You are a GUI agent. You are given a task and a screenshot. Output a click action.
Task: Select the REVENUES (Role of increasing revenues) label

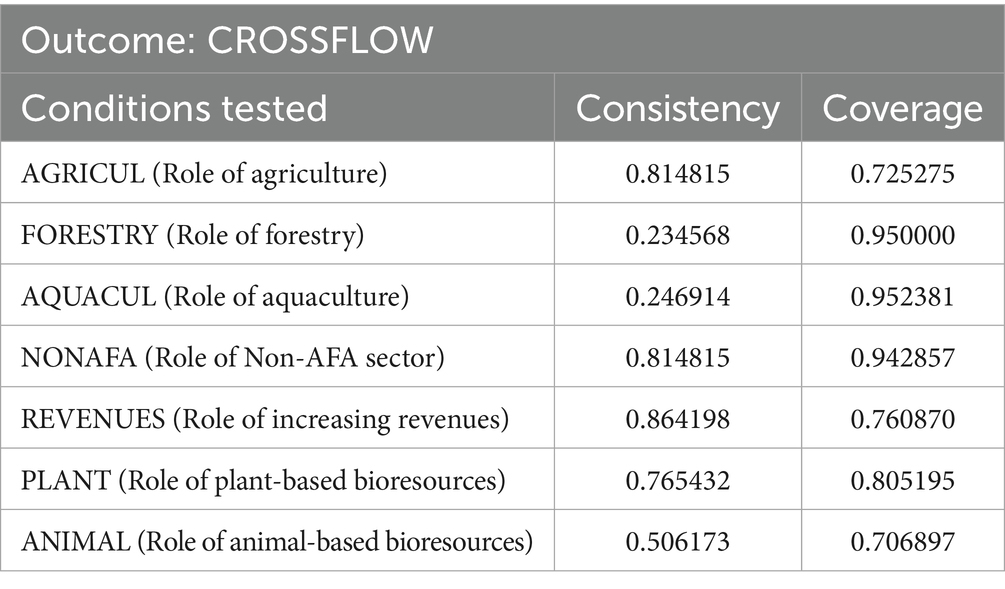265,419
